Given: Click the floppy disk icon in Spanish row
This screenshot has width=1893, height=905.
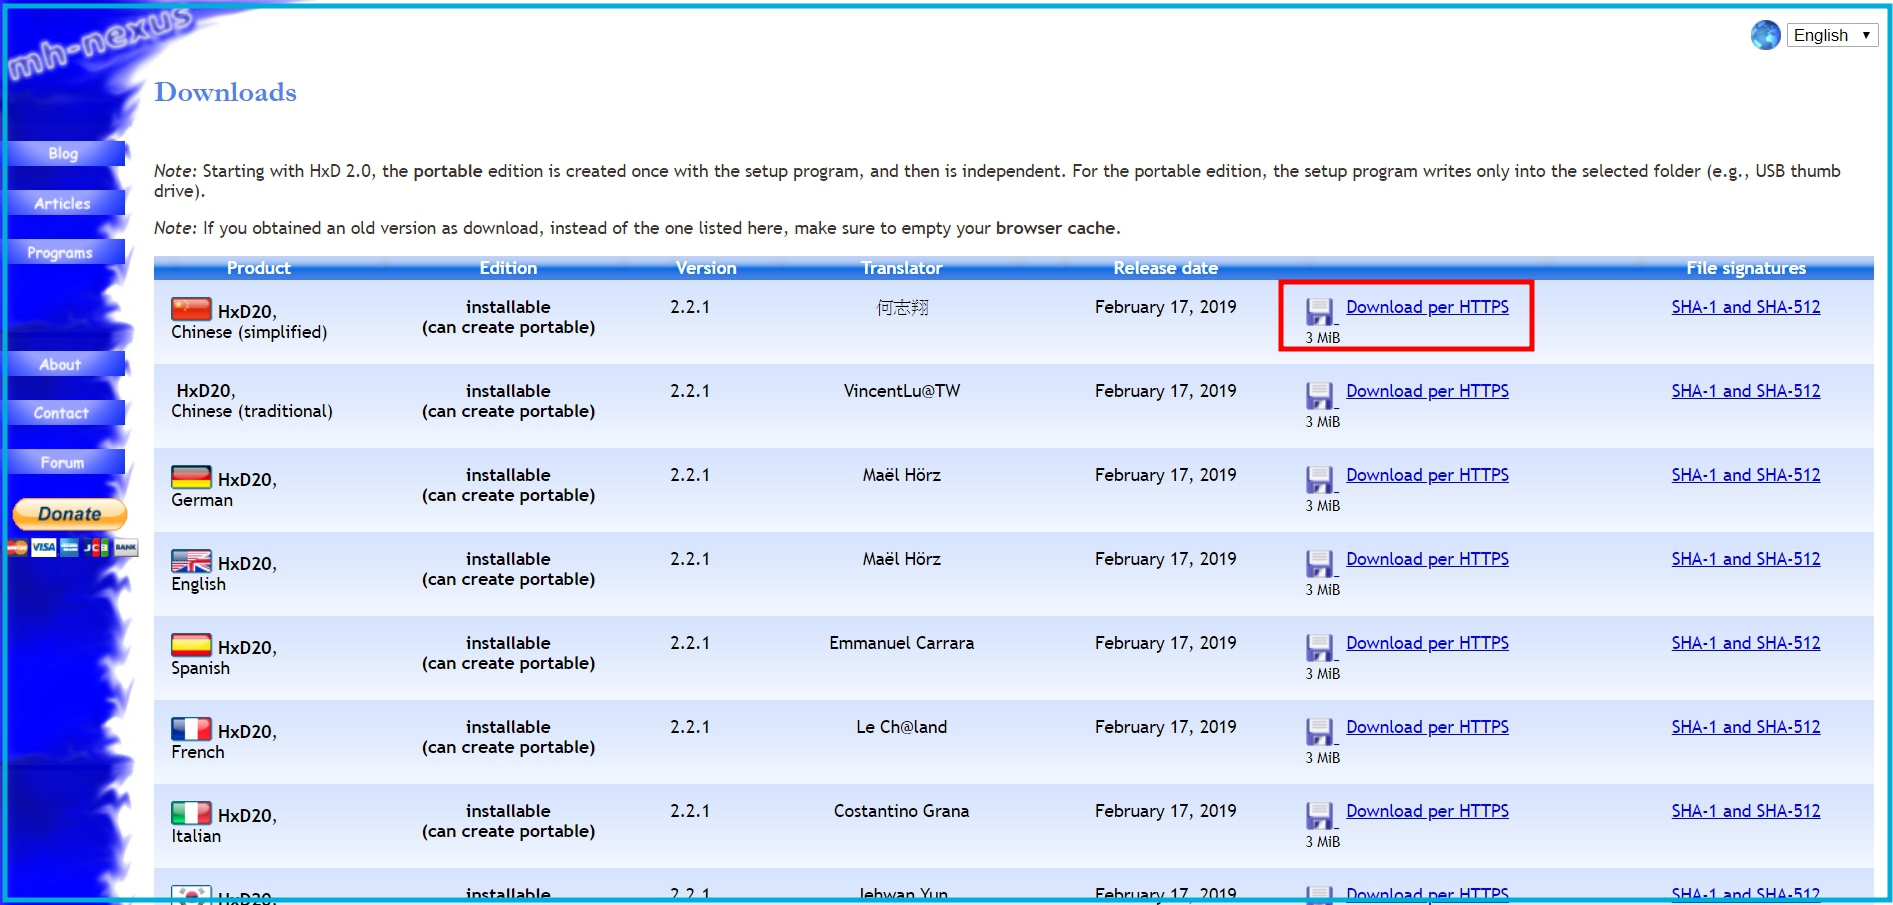Looking at the screenshot, I should pos(1320,647).
